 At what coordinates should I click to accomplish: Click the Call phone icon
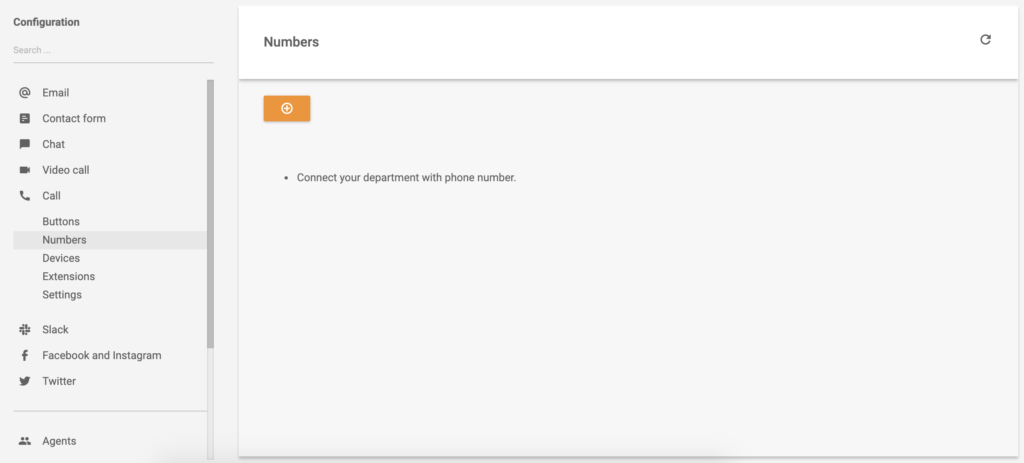(25, 196)
